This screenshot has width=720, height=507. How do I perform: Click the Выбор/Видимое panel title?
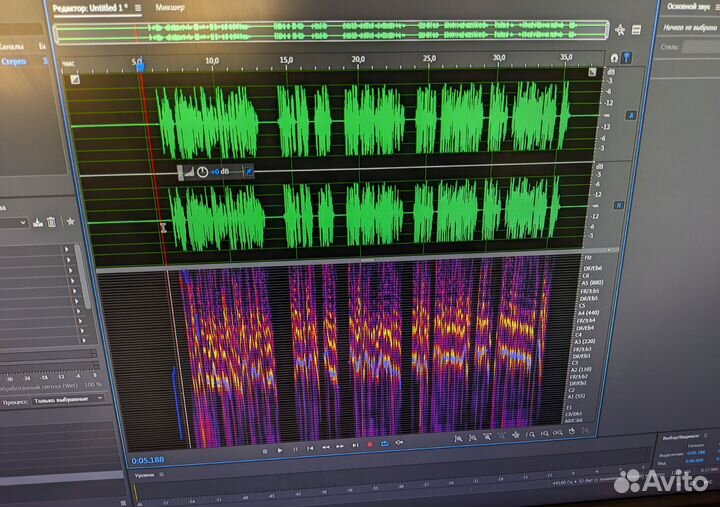click(681, 437)
